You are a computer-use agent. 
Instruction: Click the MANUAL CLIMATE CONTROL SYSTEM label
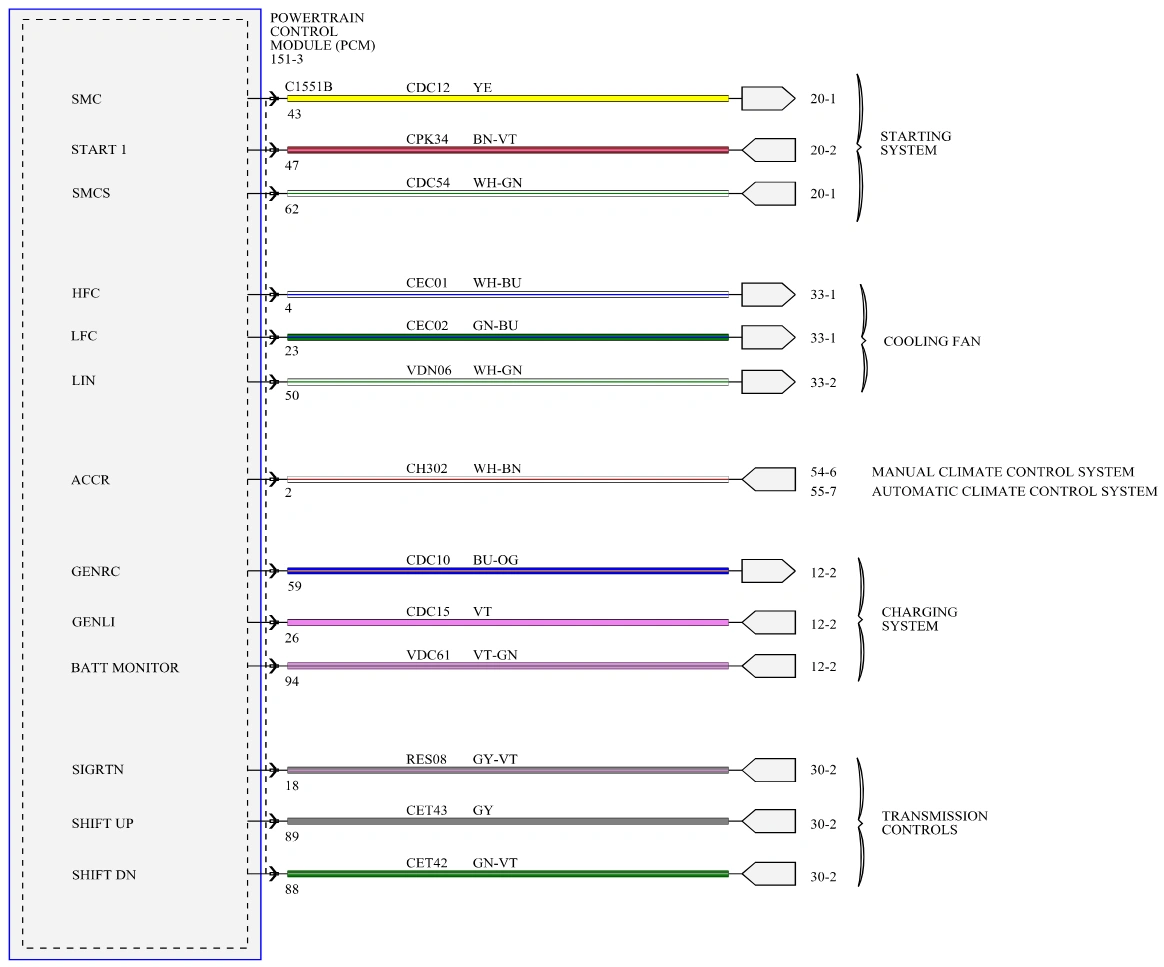[1003, 472]
